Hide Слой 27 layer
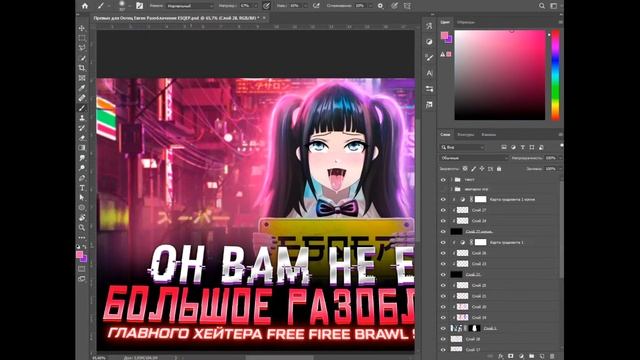 [x=443, y=210]
